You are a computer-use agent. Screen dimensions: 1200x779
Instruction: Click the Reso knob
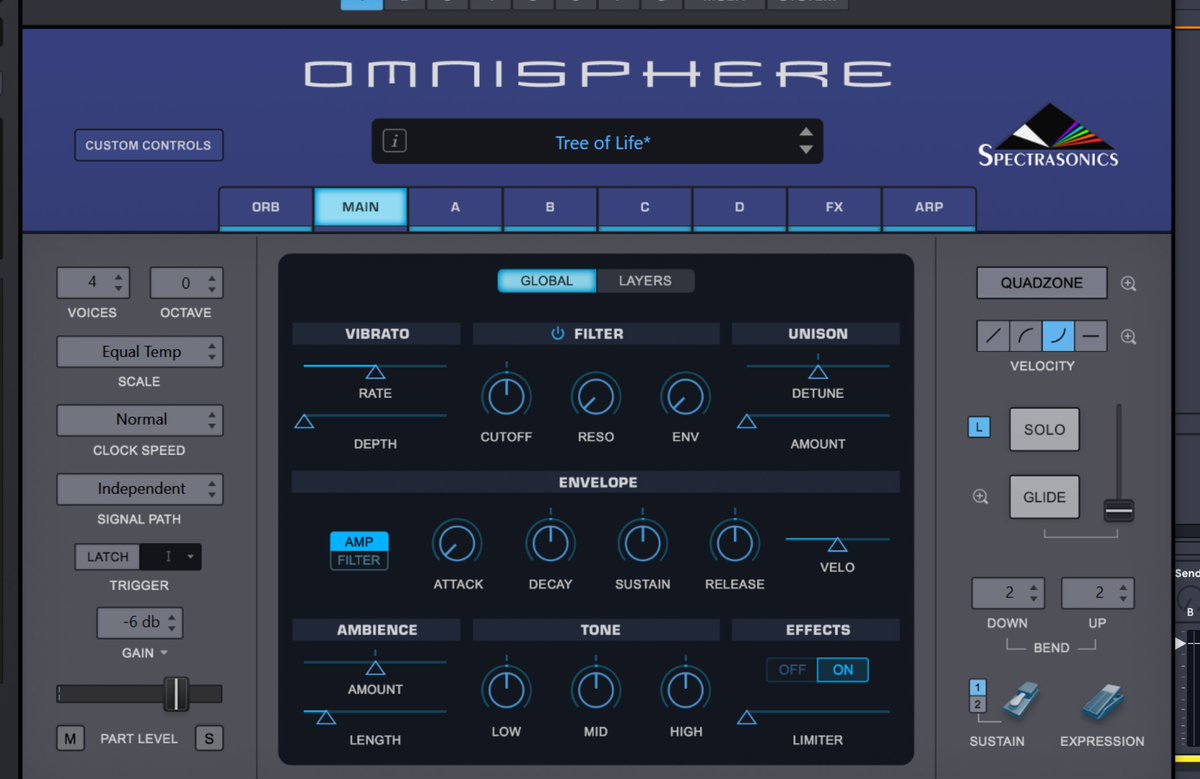tap(596, 396)
